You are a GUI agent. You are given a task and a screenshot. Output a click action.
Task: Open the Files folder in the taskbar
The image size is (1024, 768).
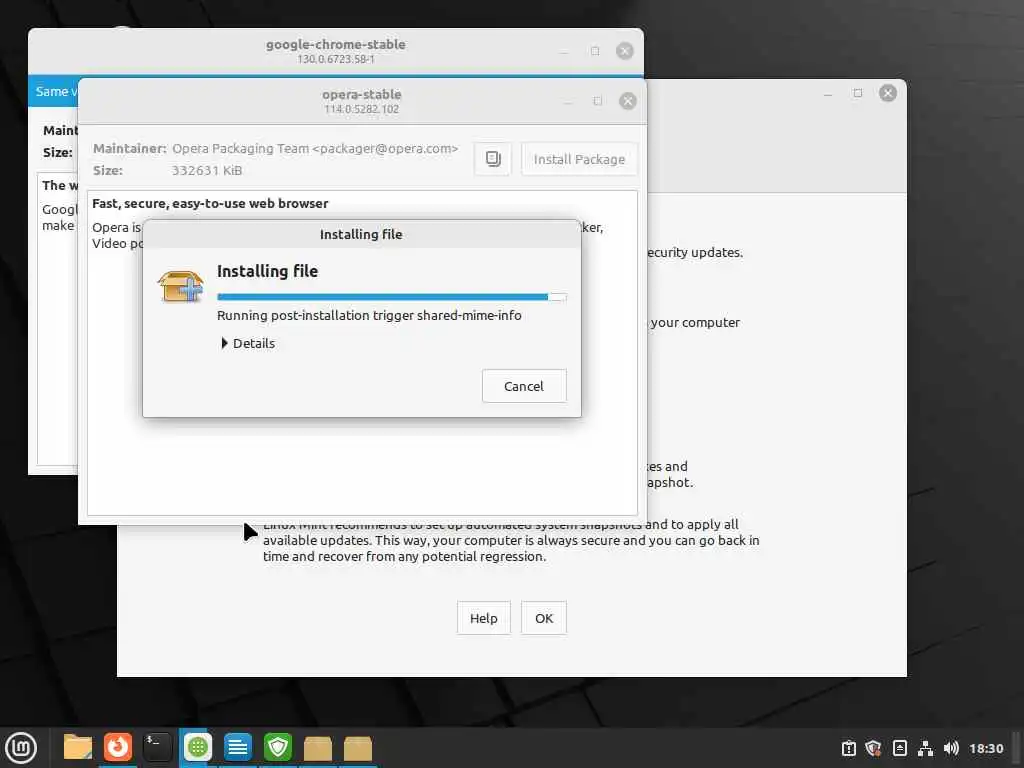coord(77,748)
